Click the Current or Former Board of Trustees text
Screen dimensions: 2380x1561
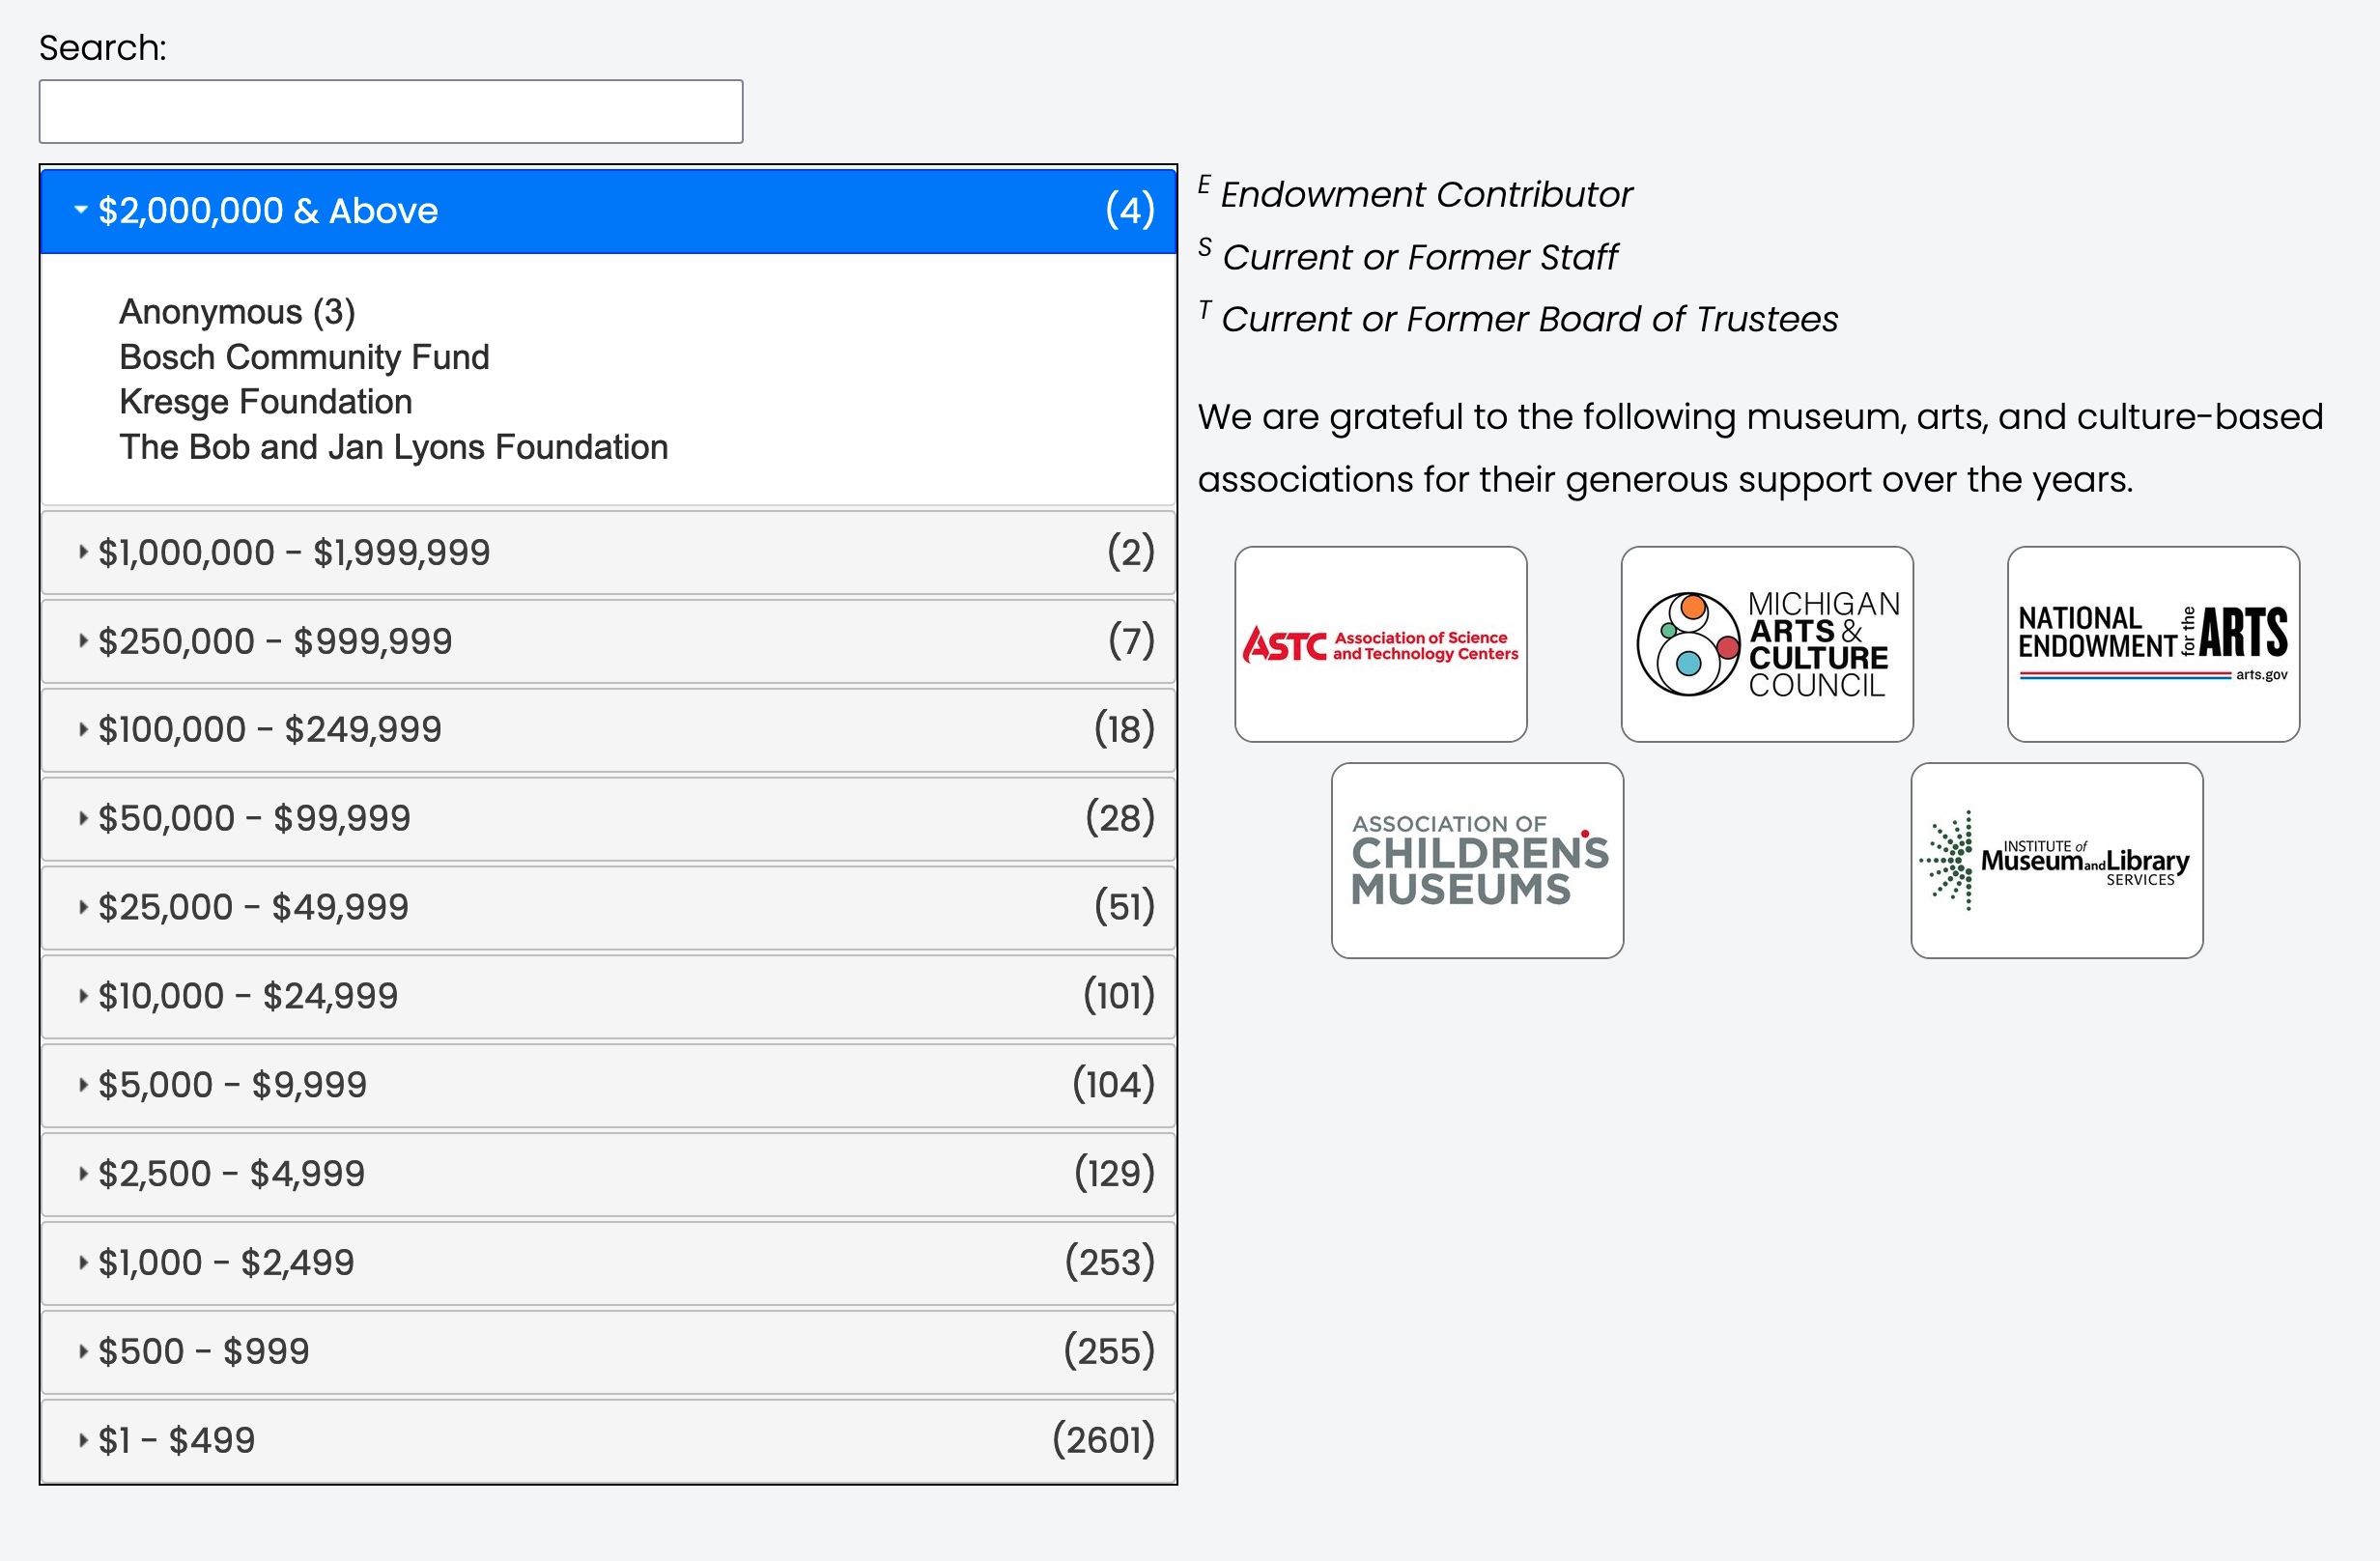[x=1529, y=319]
